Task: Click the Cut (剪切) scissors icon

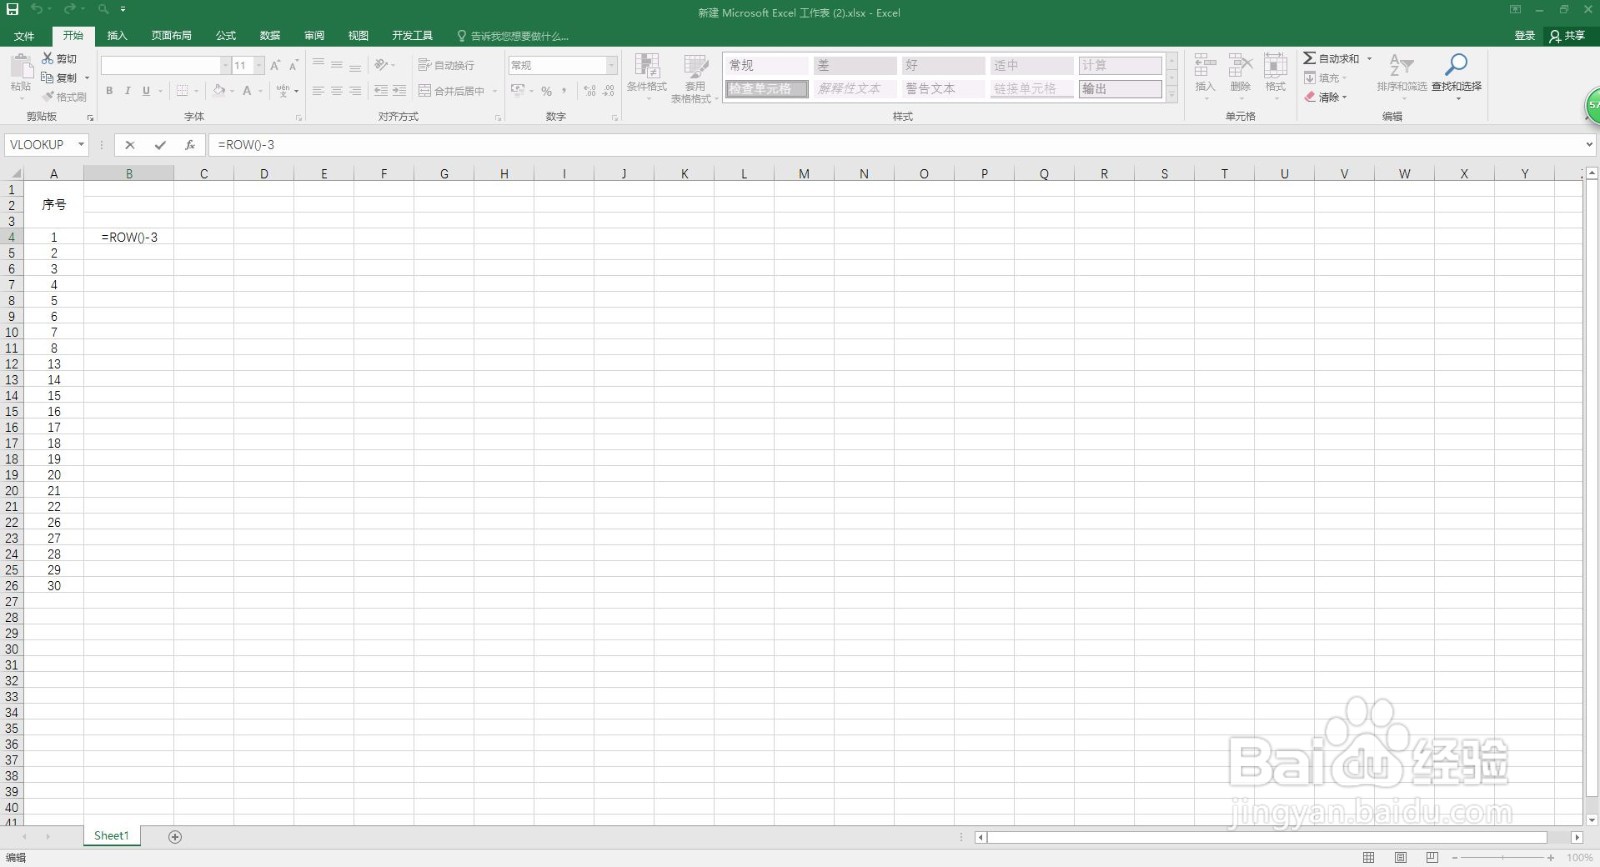Action: (47, 58)
